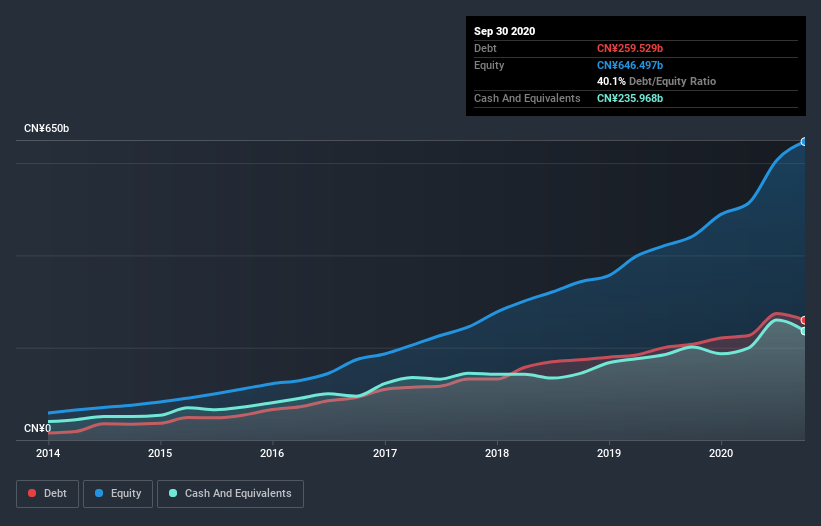Click the red Debt endpoint marker
The height and width of the screenshot is (526, 821).
point(804,320)
